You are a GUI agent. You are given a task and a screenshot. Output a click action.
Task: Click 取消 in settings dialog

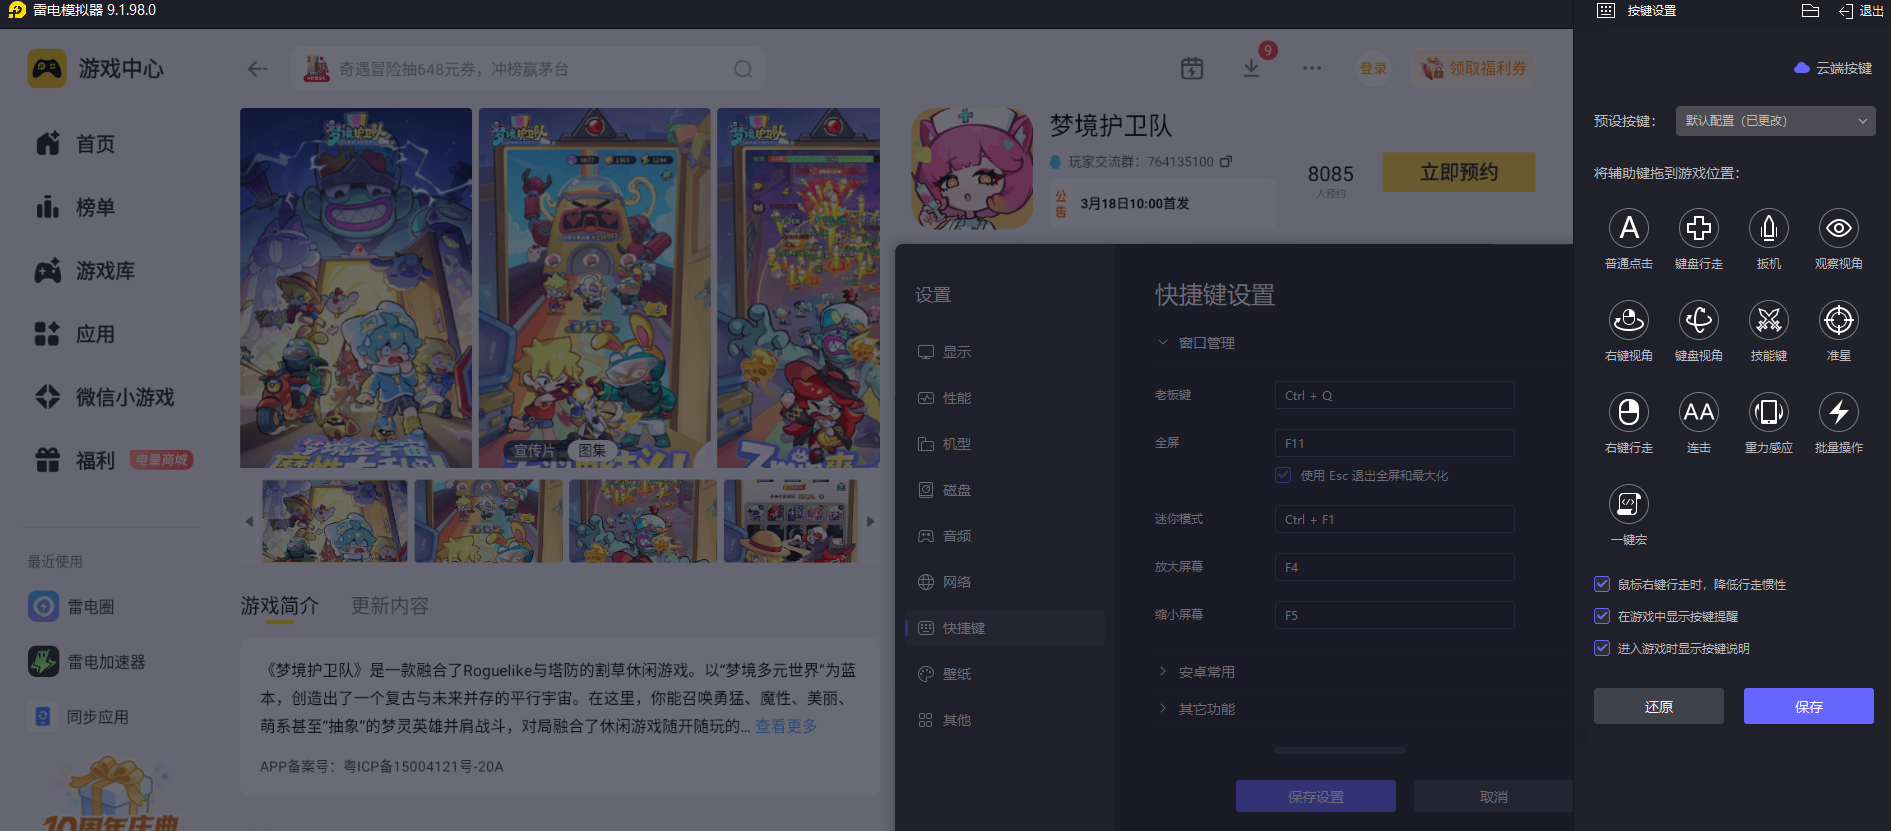click(x=1493, y=796)
